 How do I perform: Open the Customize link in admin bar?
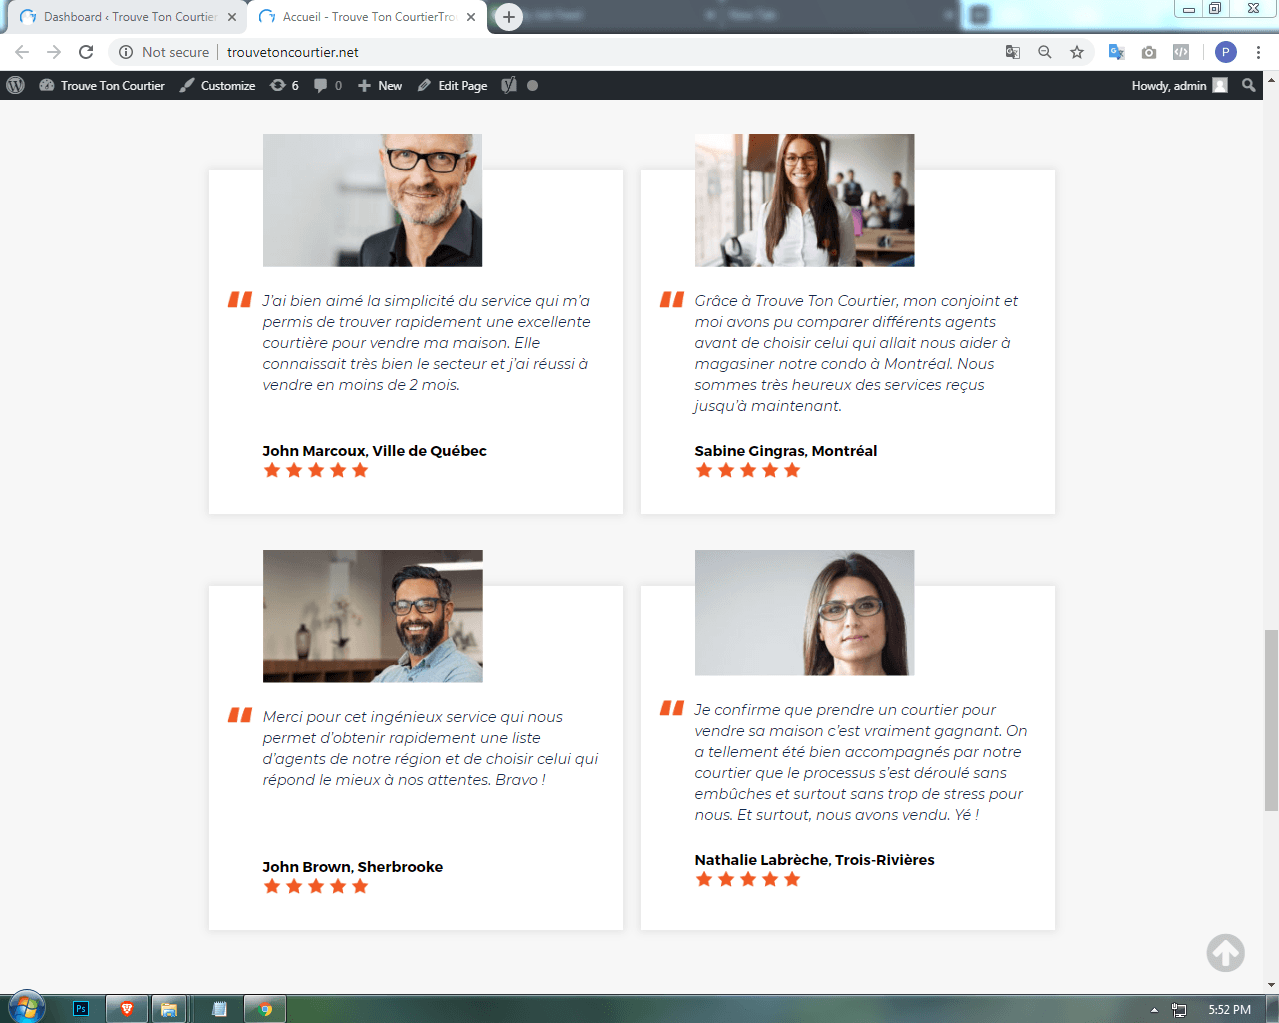217,85
